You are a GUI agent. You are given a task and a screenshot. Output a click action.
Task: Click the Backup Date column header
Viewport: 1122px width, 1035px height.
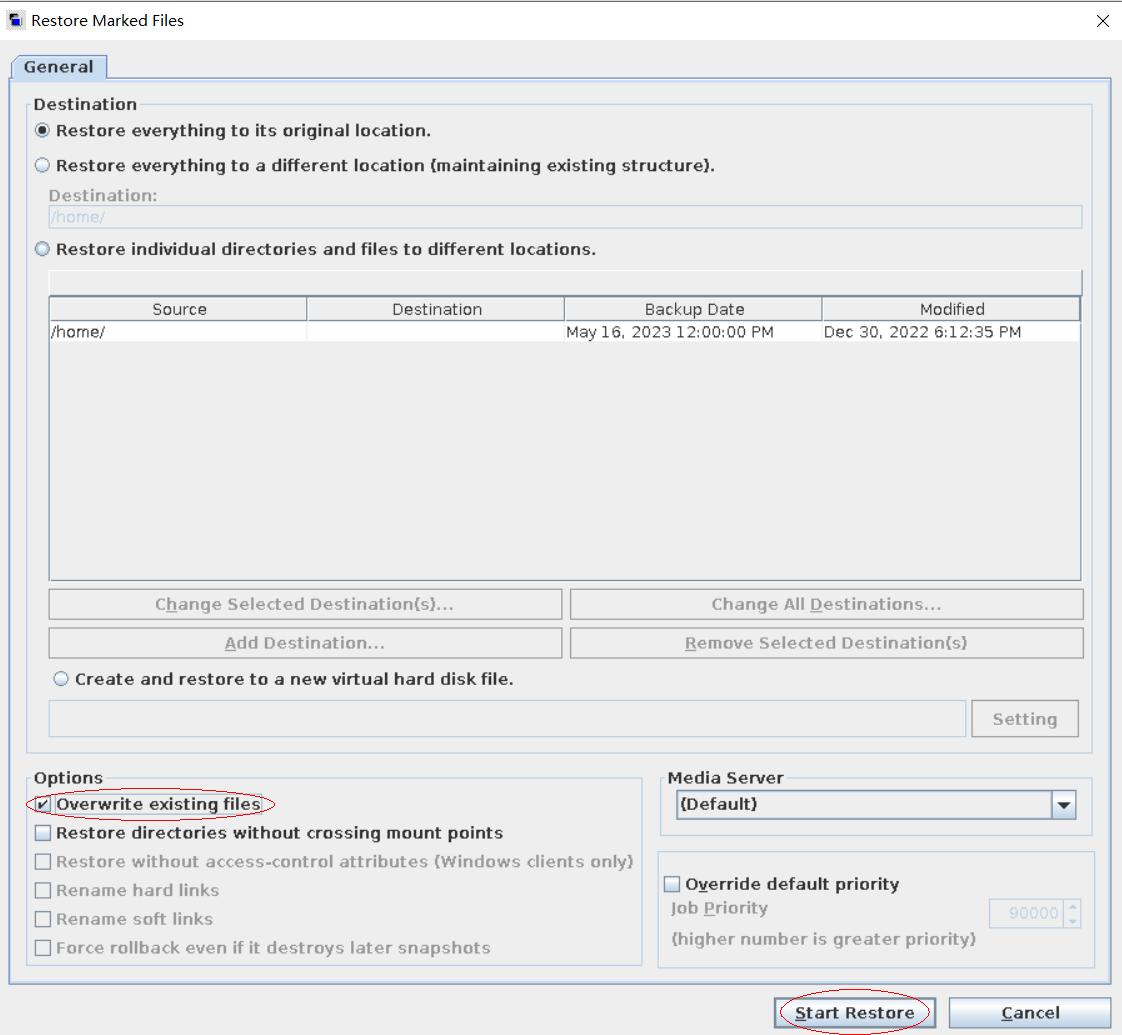point(694,310)
